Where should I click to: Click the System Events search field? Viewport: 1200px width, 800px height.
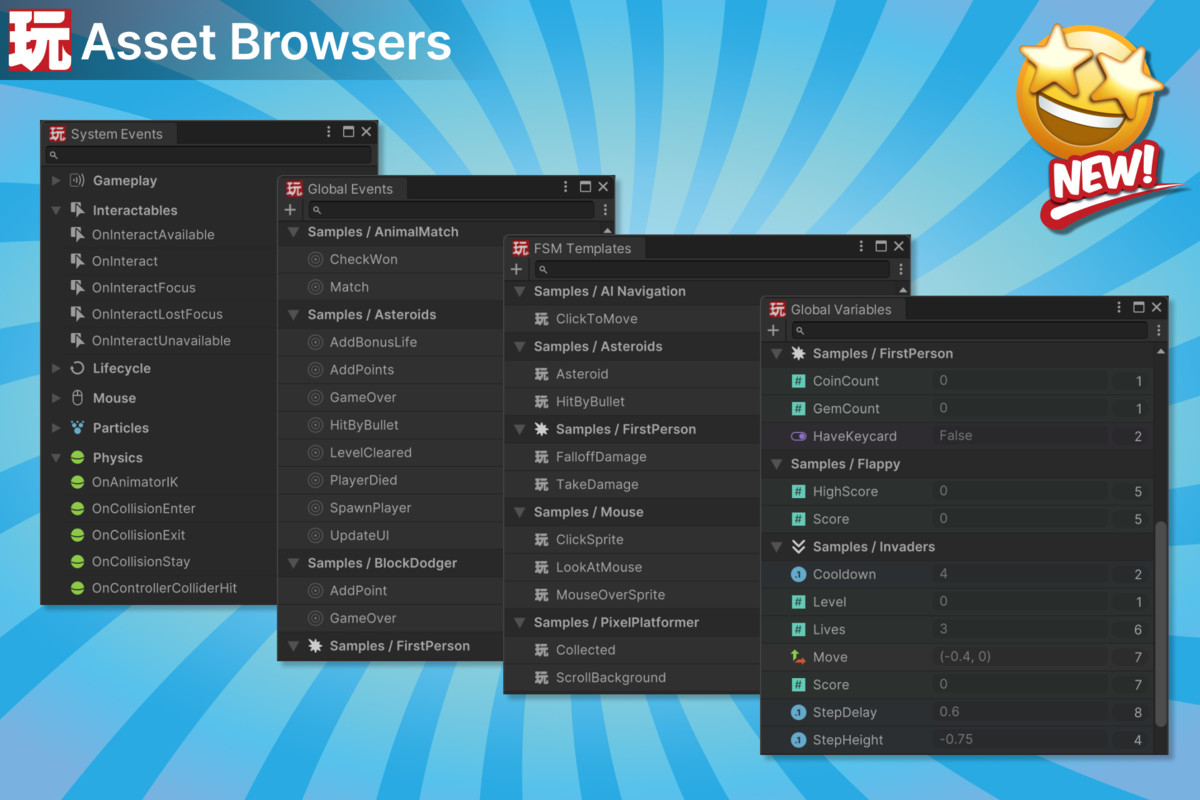click(208, 155)
